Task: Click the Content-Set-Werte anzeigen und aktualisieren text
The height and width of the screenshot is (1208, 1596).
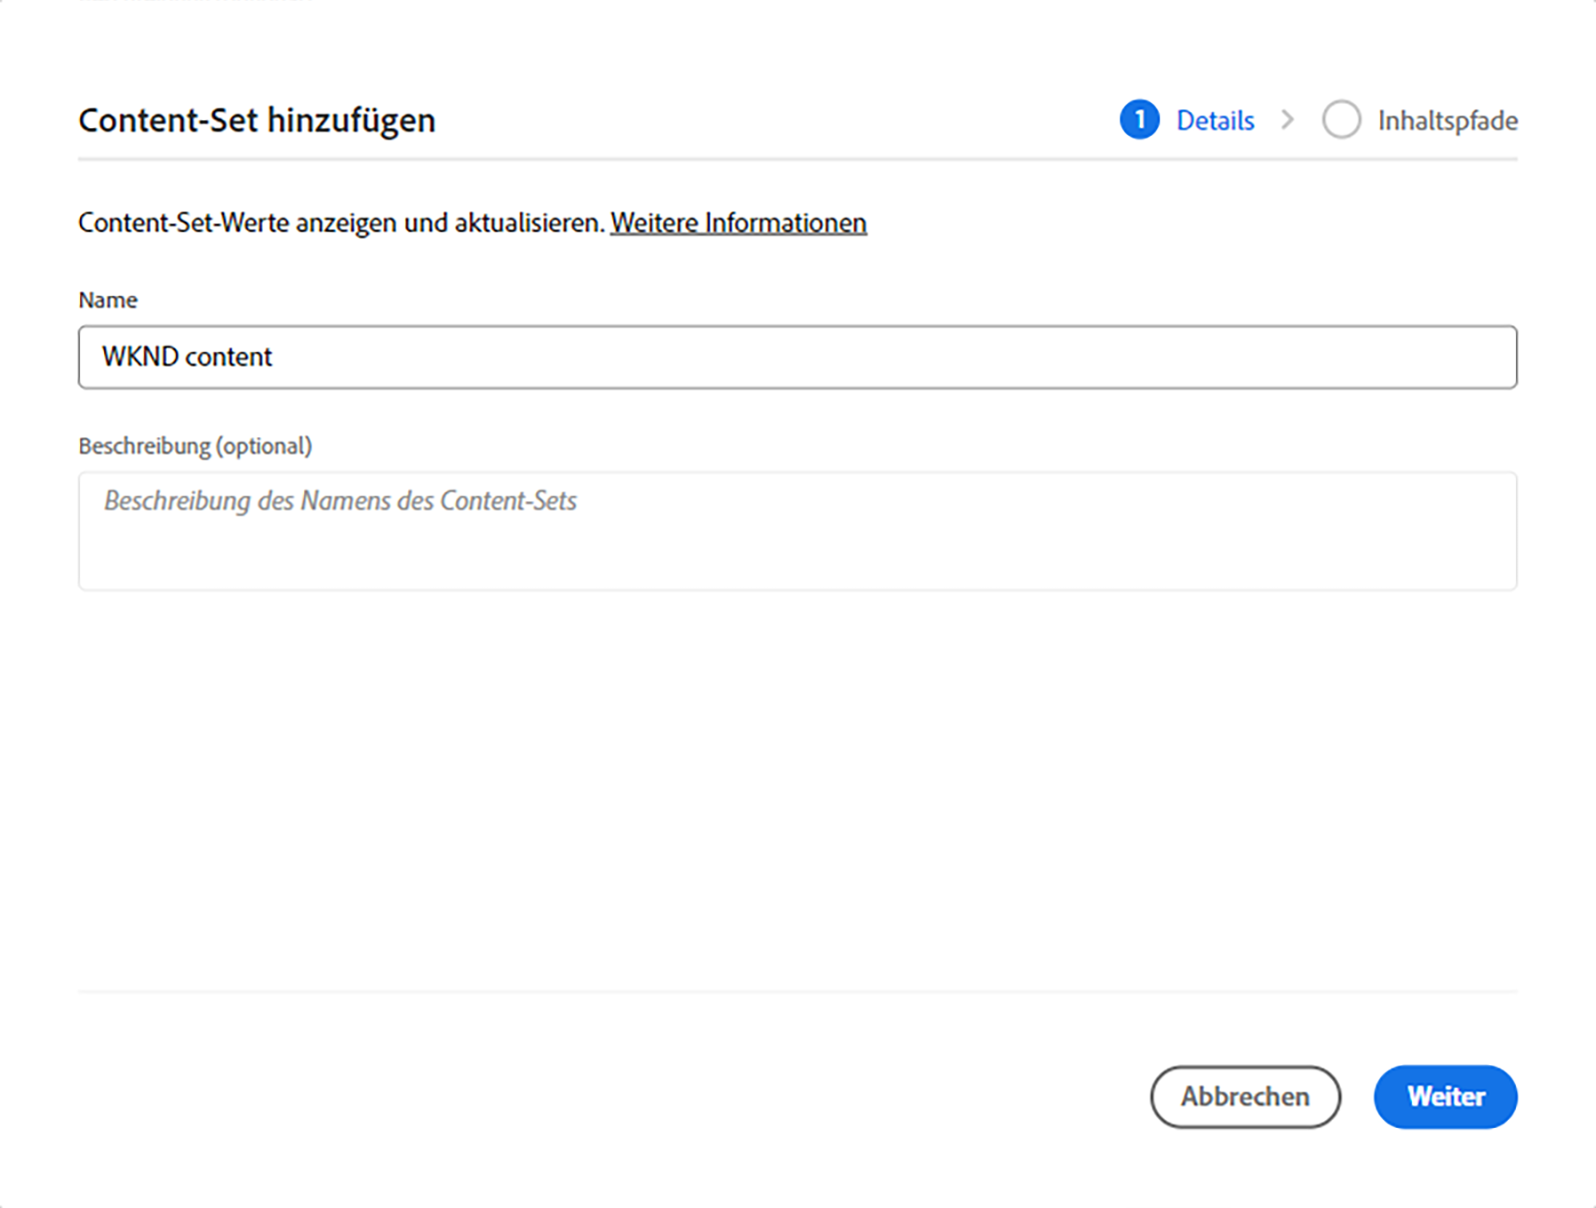Action: [342, 222]
